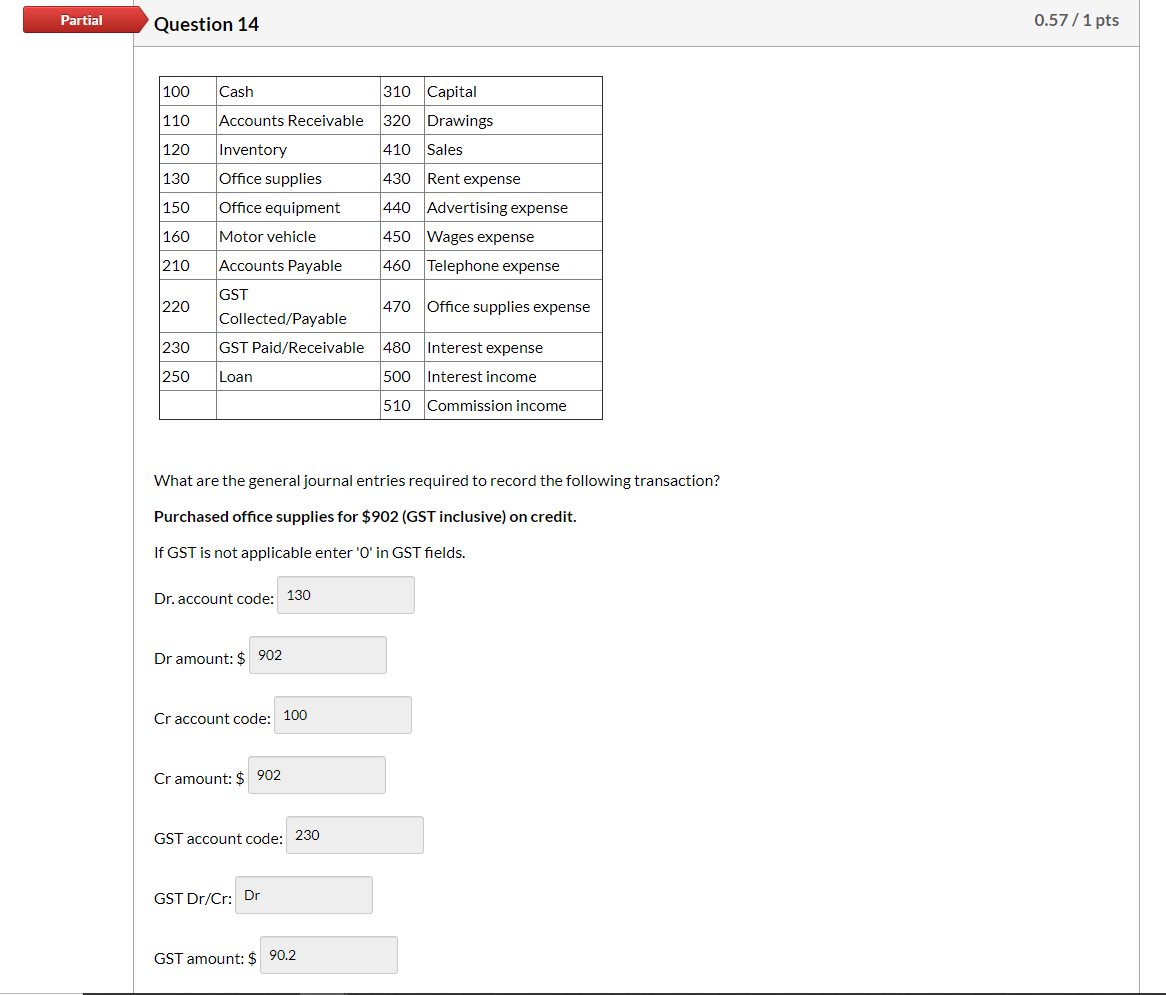This screenshot has width=1166, height=995.
Task: Select the 'Interest expense' table cell
Action: [x=513, y=347]
